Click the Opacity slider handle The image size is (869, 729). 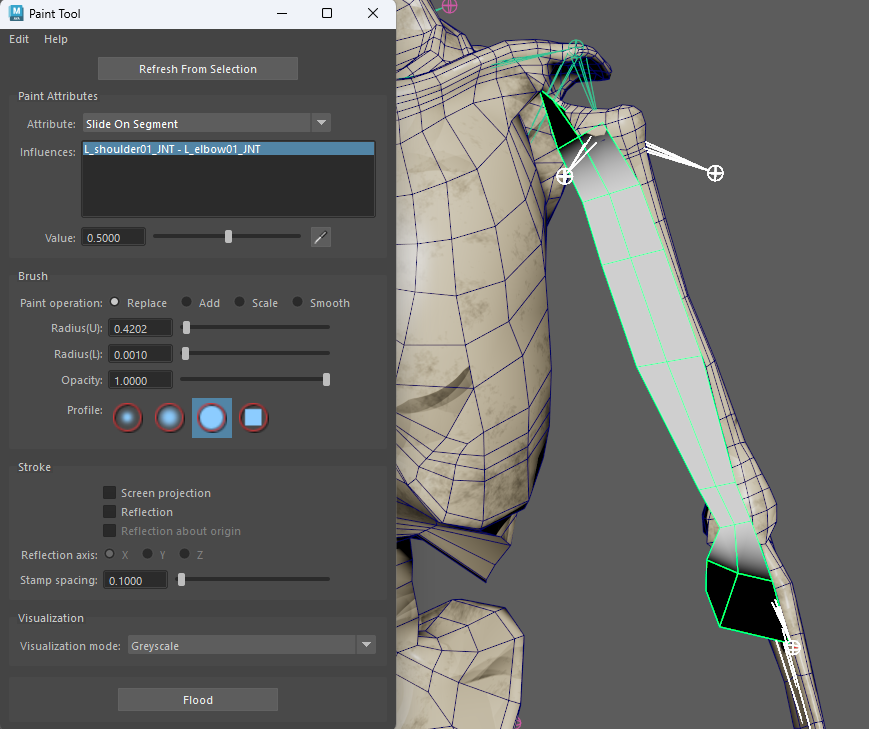click(326, 380)
